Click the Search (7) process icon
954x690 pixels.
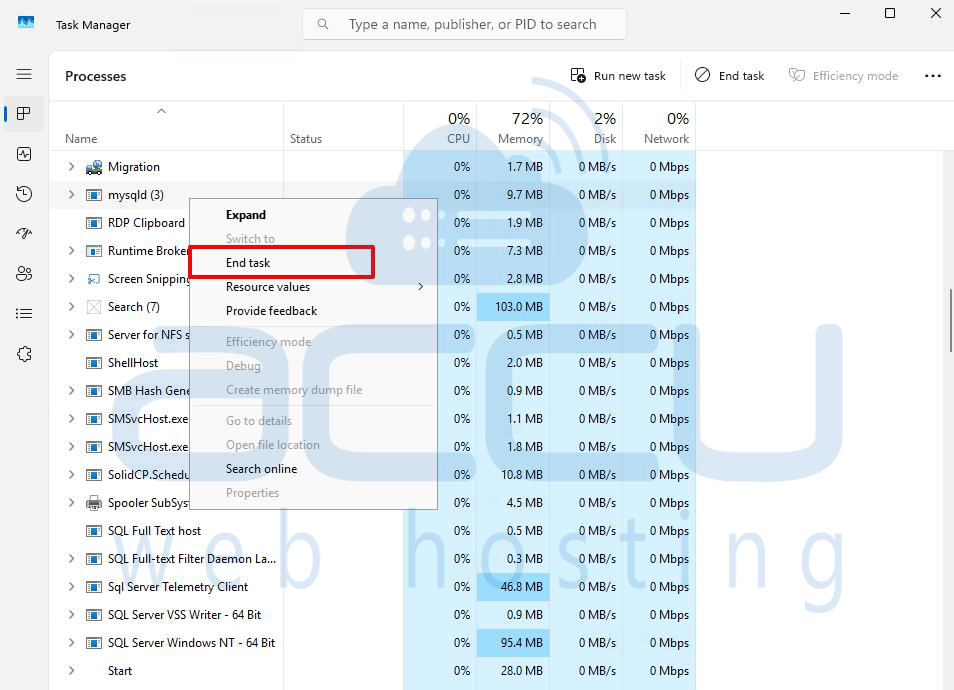point(94,307)
